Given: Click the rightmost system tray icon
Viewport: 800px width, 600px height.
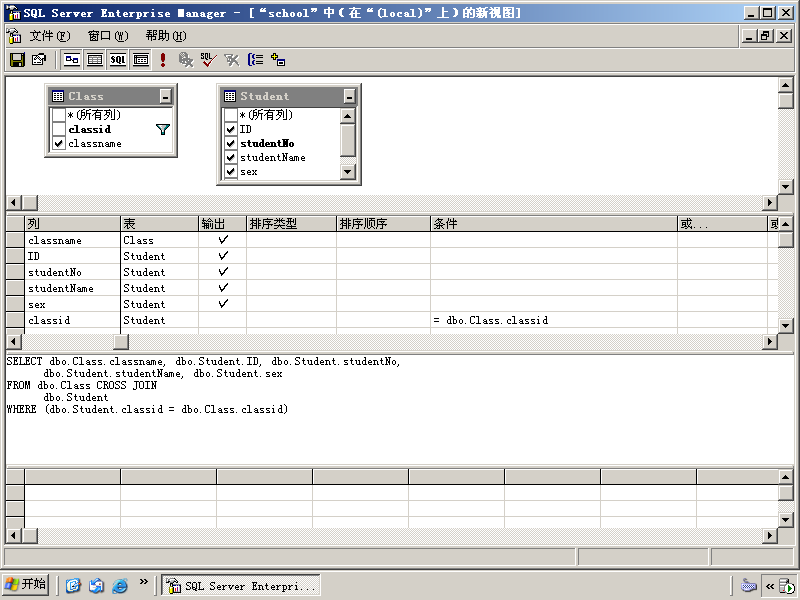Looking at the screenshot, I should [788, 586].
